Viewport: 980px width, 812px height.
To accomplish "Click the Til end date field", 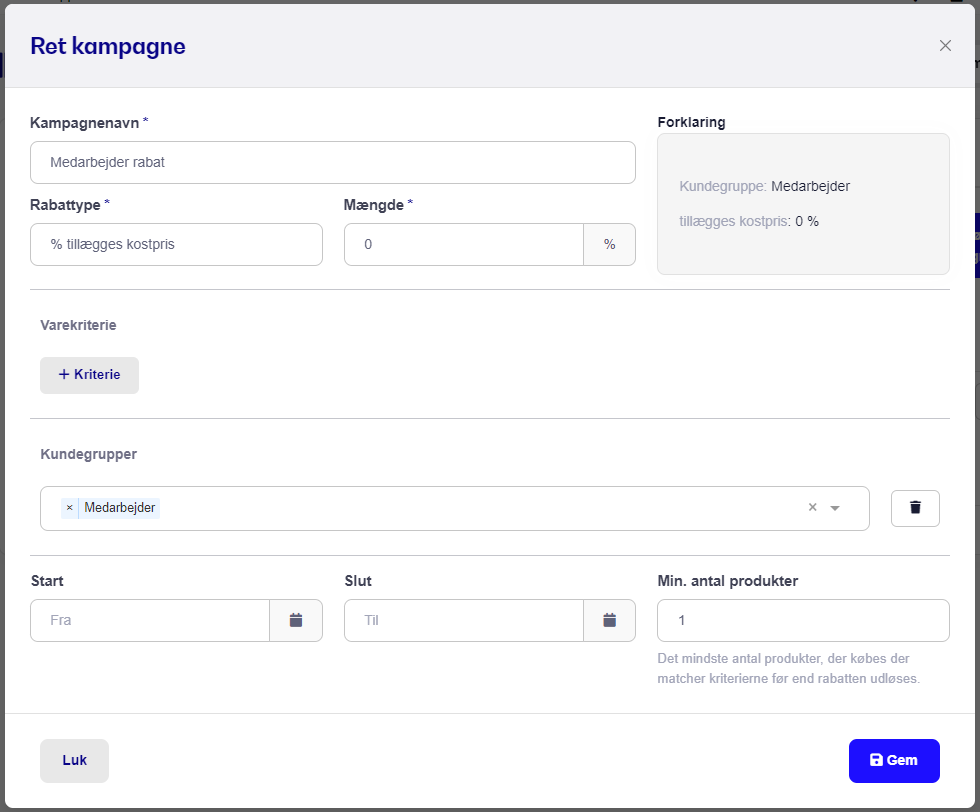I will (463, 620).
